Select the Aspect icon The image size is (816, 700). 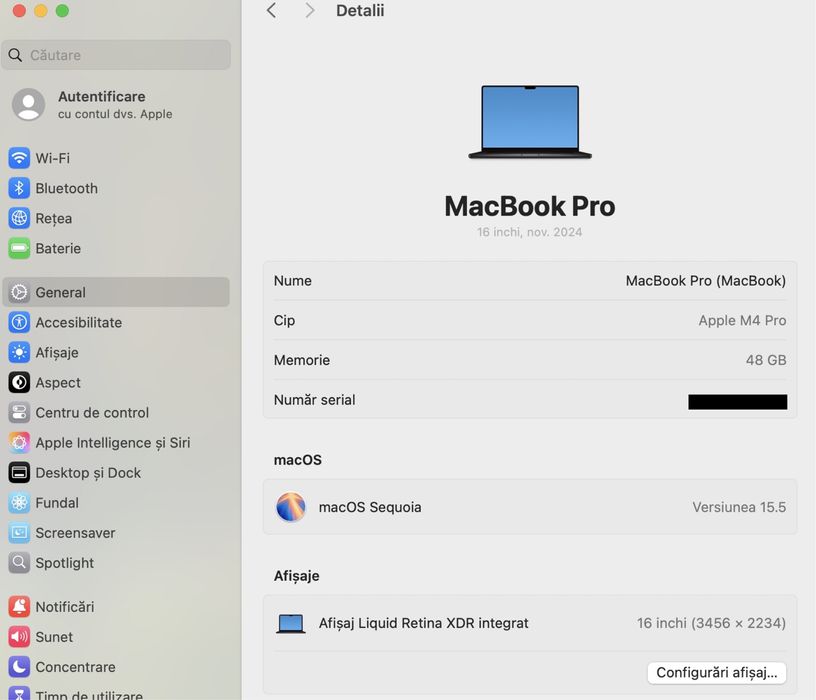click(19, 383)
